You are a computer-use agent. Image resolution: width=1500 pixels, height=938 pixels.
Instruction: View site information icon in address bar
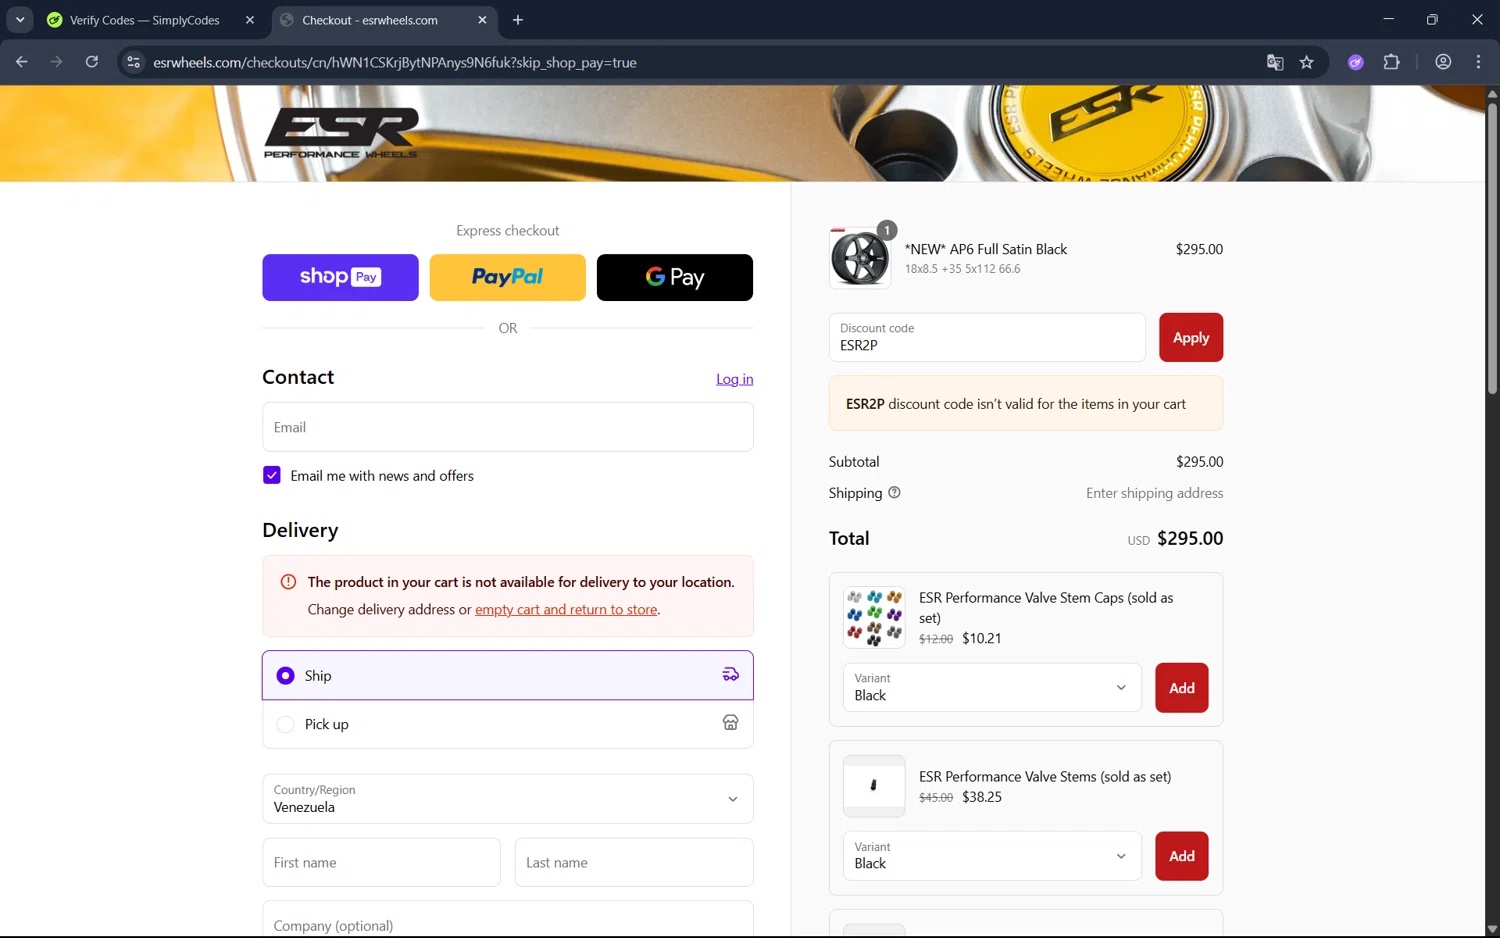click(x=133, y=62)
